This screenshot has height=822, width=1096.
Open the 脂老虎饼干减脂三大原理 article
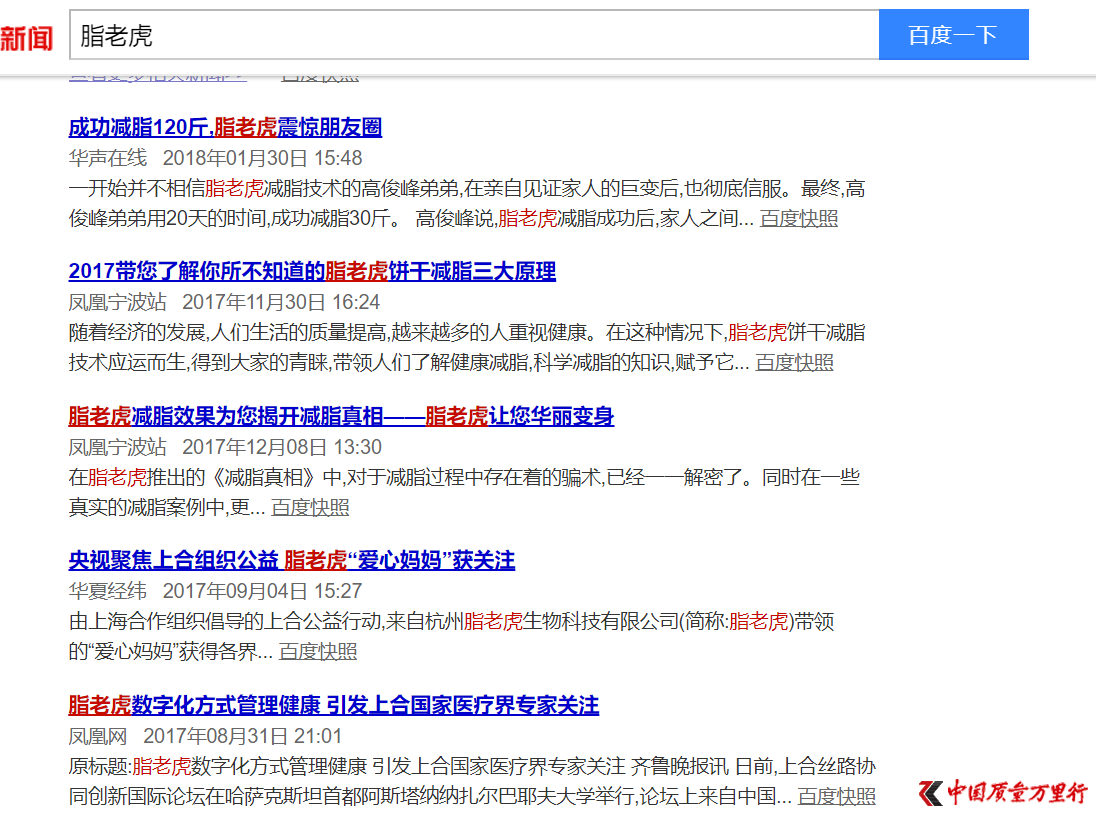point(312,271)
